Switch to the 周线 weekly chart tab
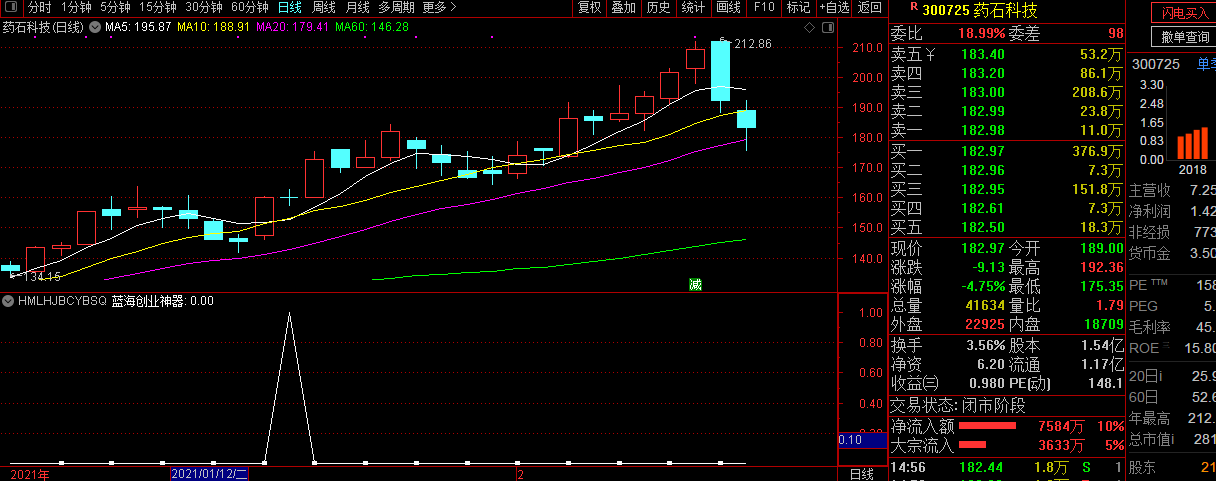The width and height of the screenshot is (1216, 481). coord(324,8)
